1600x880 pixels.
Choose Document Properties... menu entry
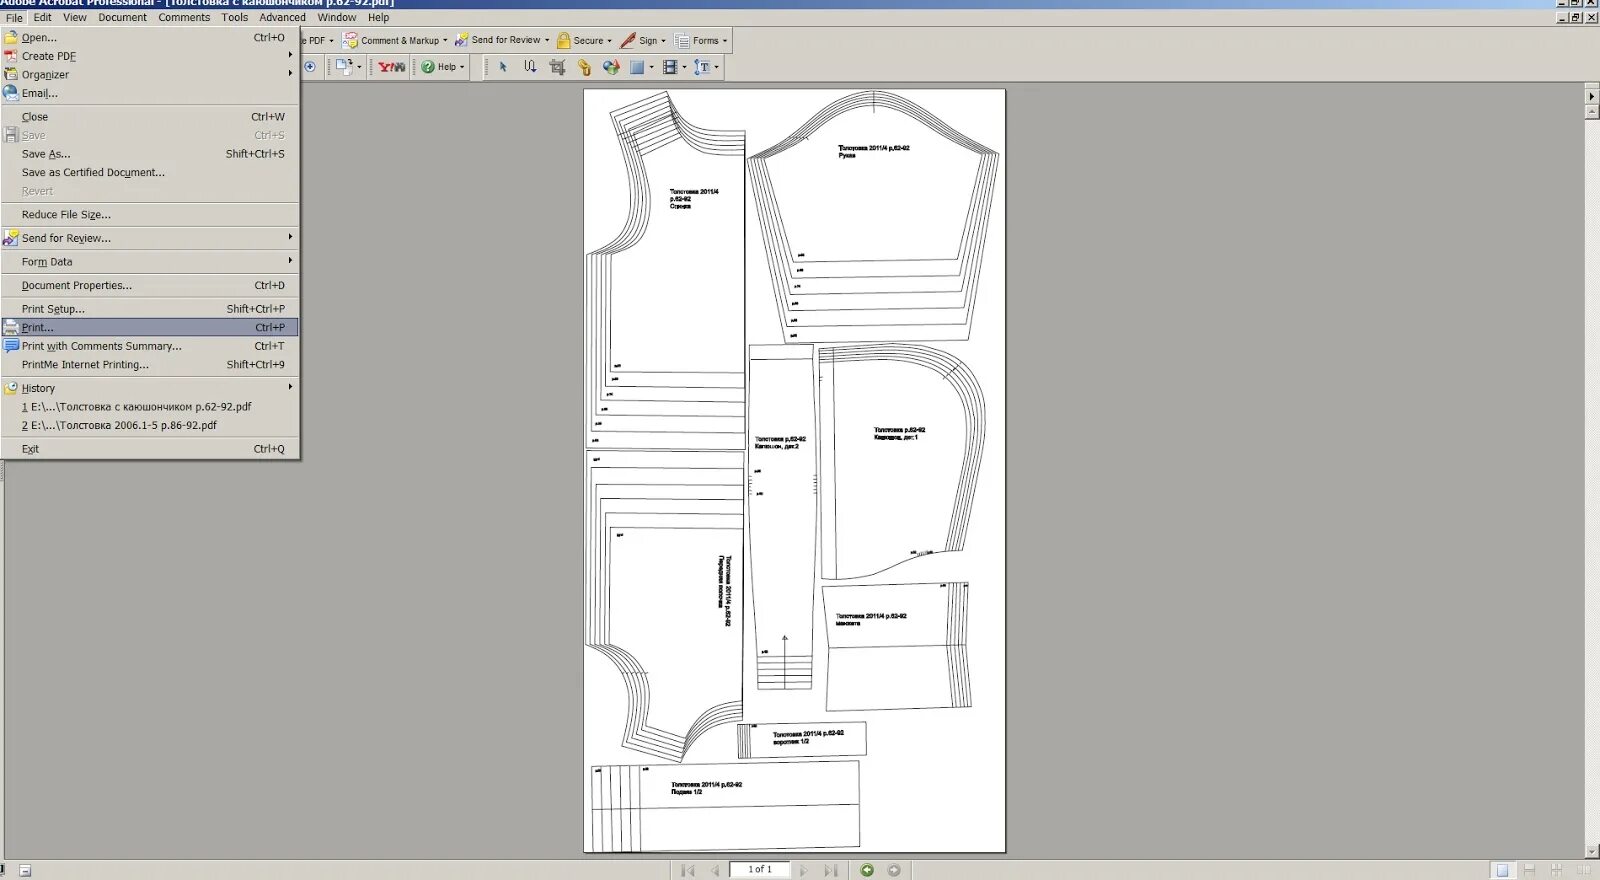(x=150, y=285)
